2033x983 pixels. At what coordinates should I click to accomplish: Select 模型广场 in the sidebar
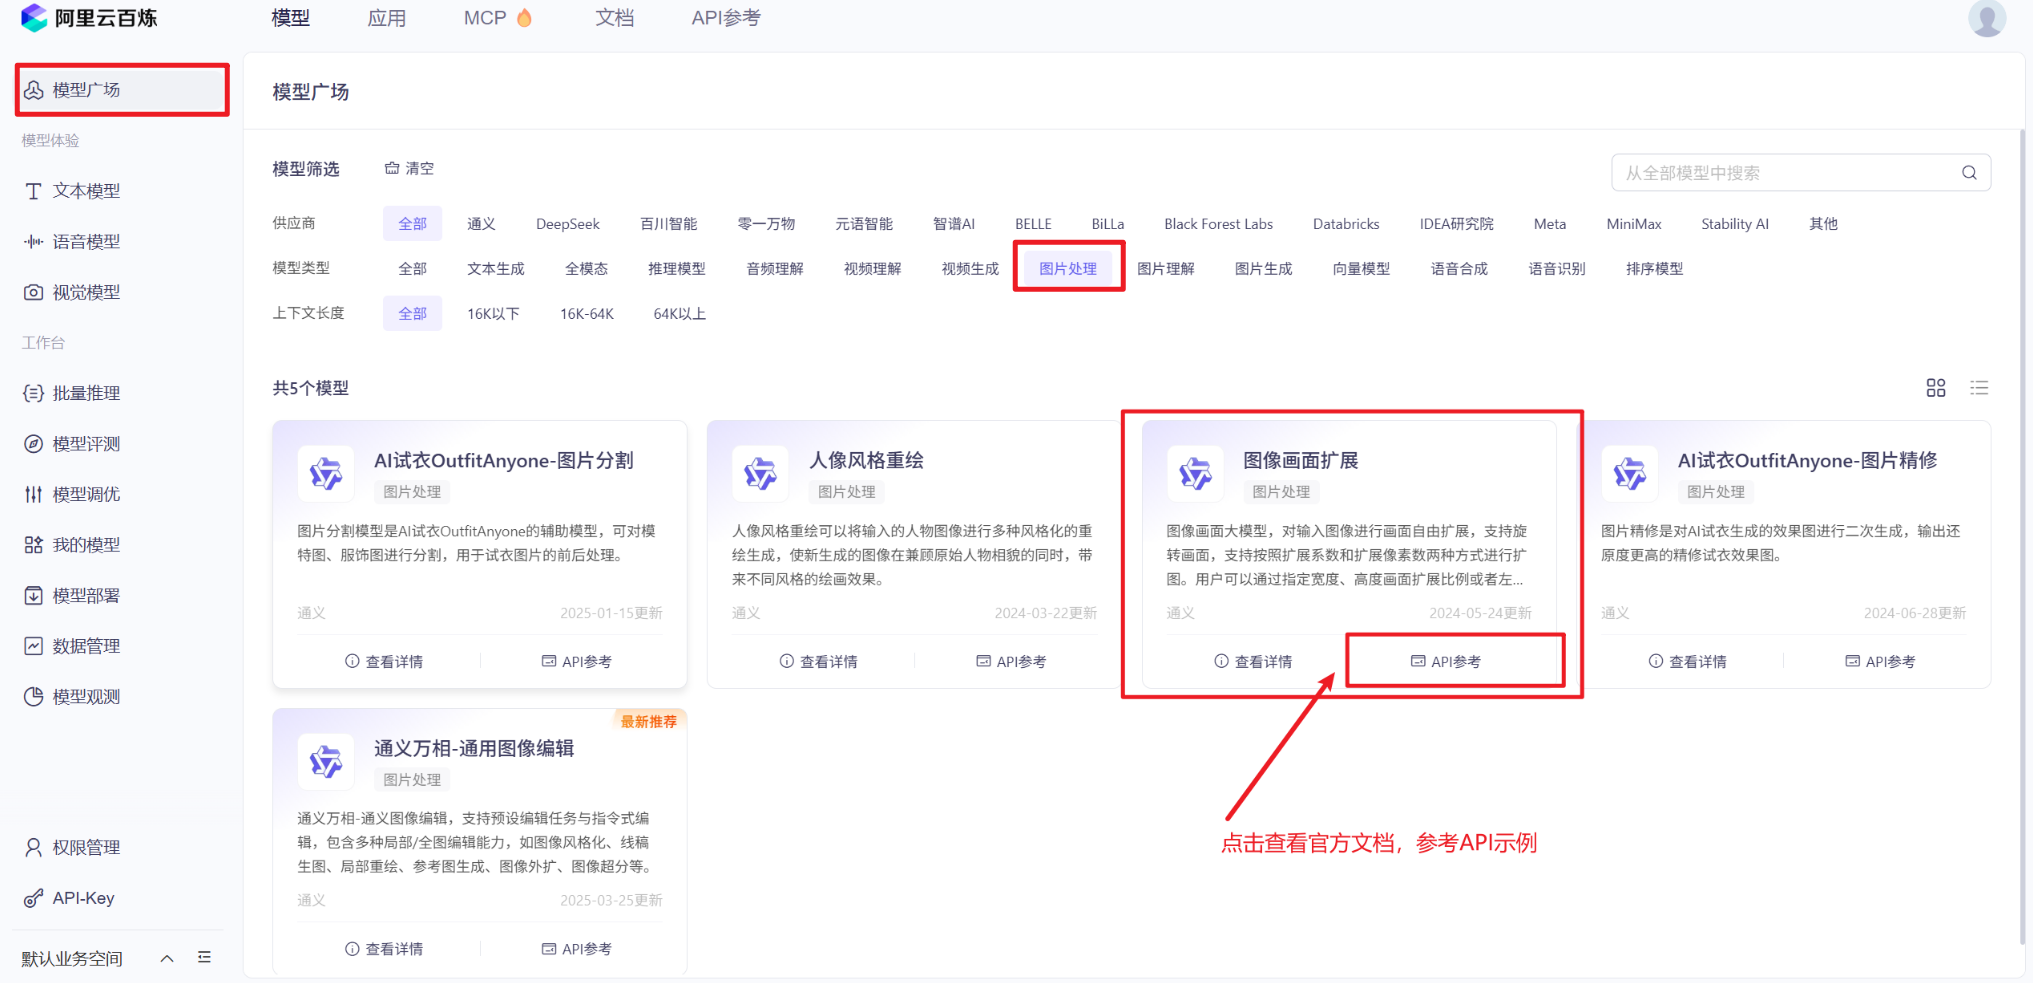tap(122, 90)
